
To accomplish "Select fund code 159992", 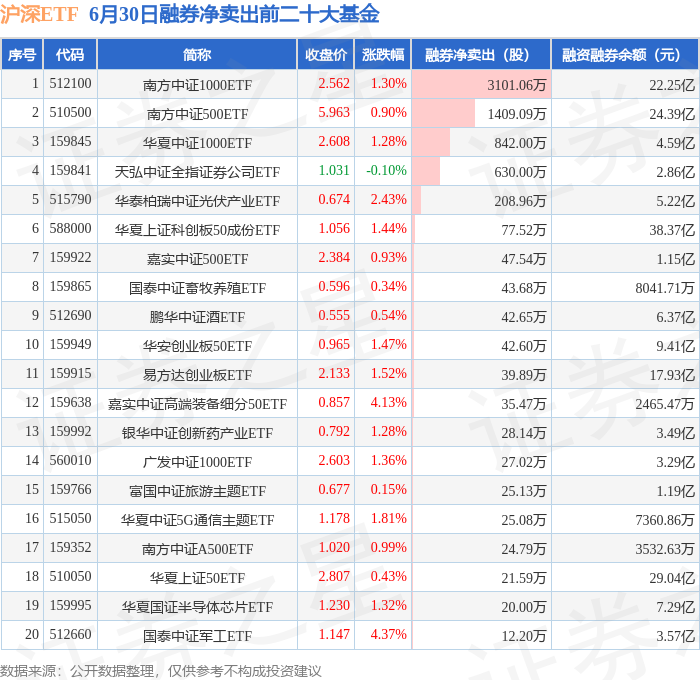I will click(70, 432).
